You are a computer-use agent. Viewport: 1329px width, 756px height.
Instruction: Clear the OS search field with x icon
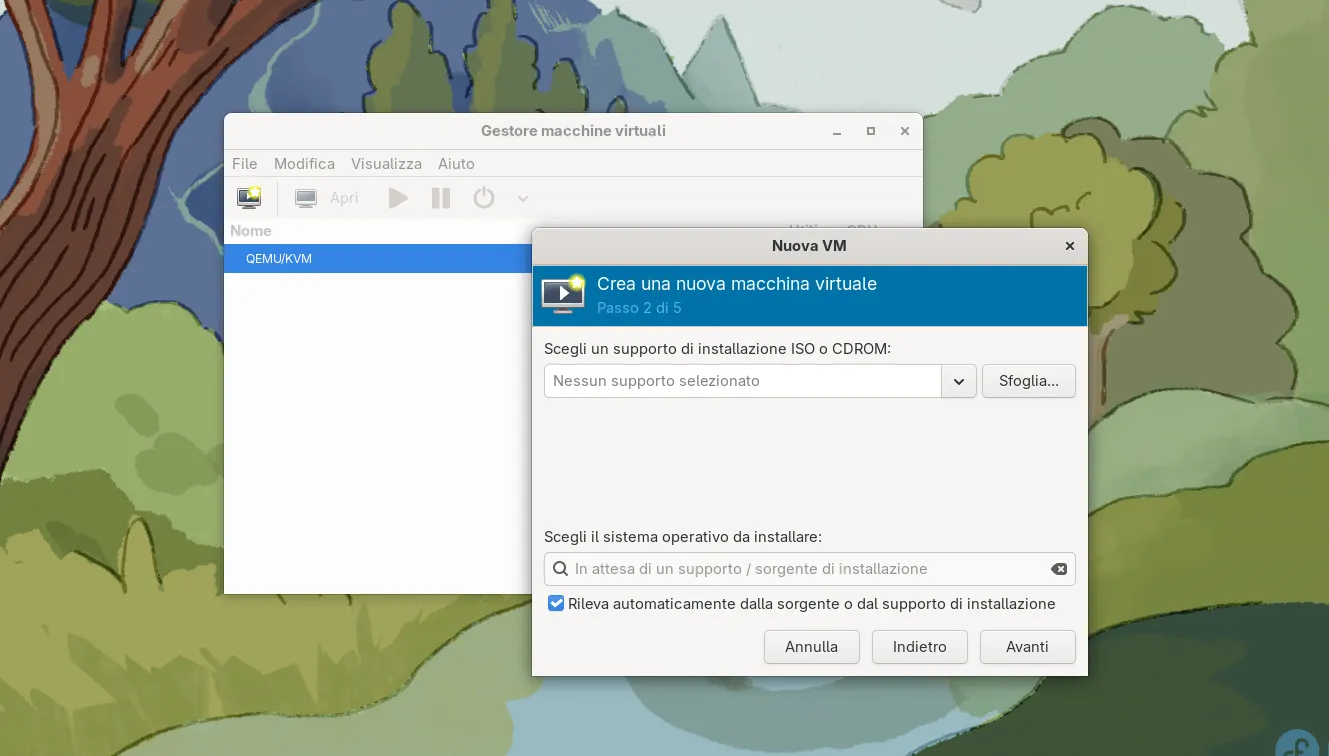tap(1058, 568)
